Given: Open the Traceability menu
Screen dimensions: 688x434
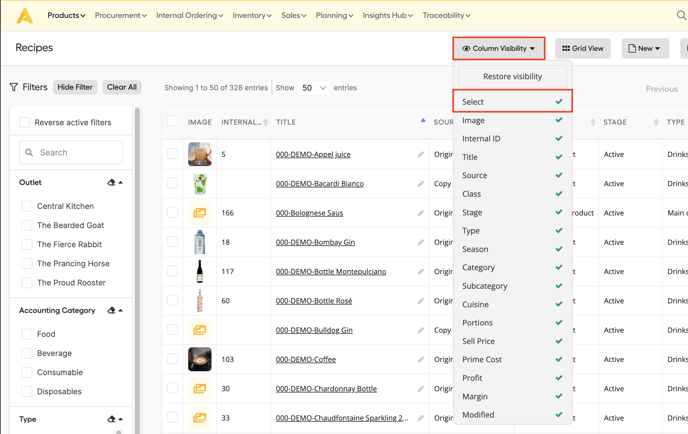Looking at the screenshot, I should (x=446, y=15).
